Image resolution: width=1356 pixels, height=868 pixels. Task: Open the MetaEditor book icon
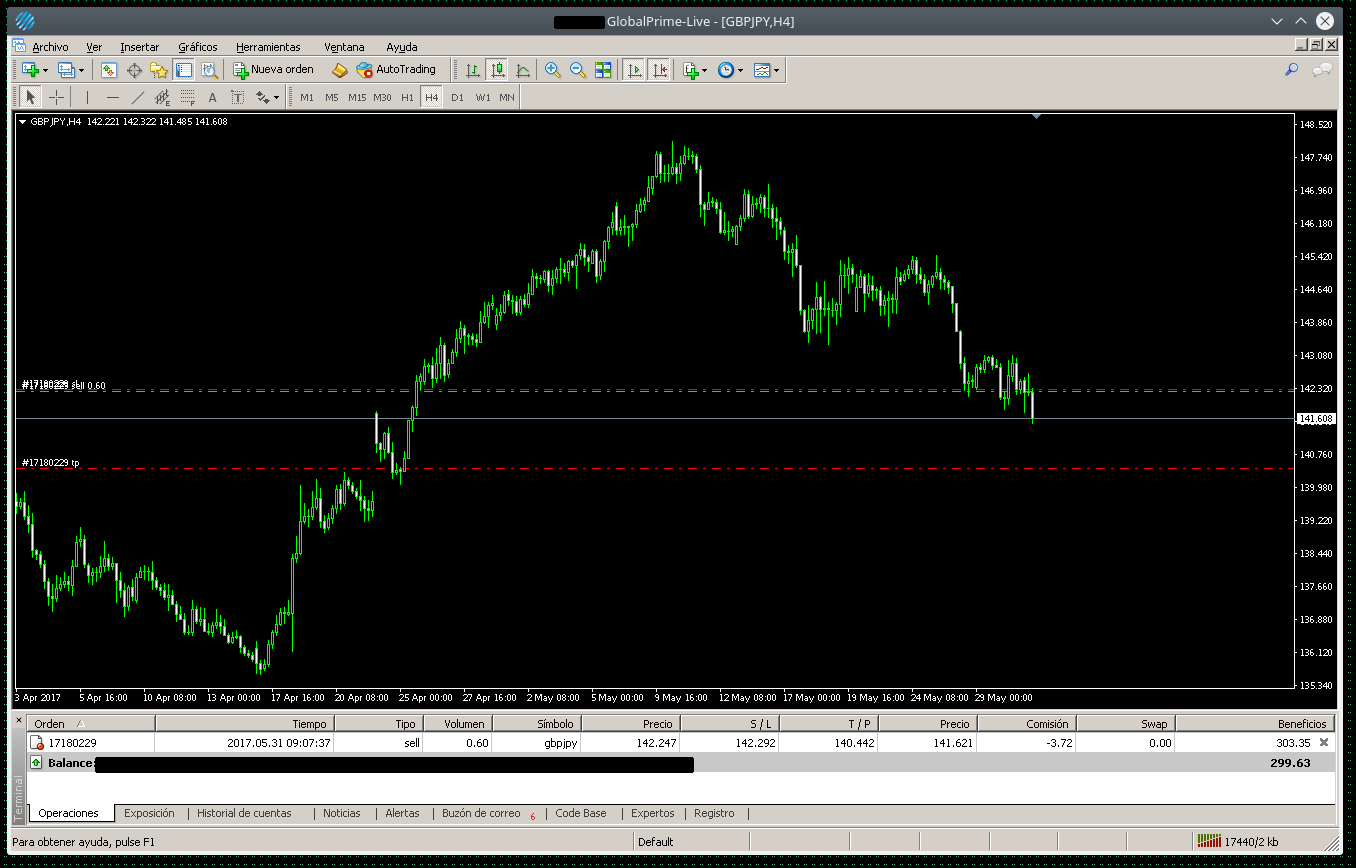coord(339,70)
